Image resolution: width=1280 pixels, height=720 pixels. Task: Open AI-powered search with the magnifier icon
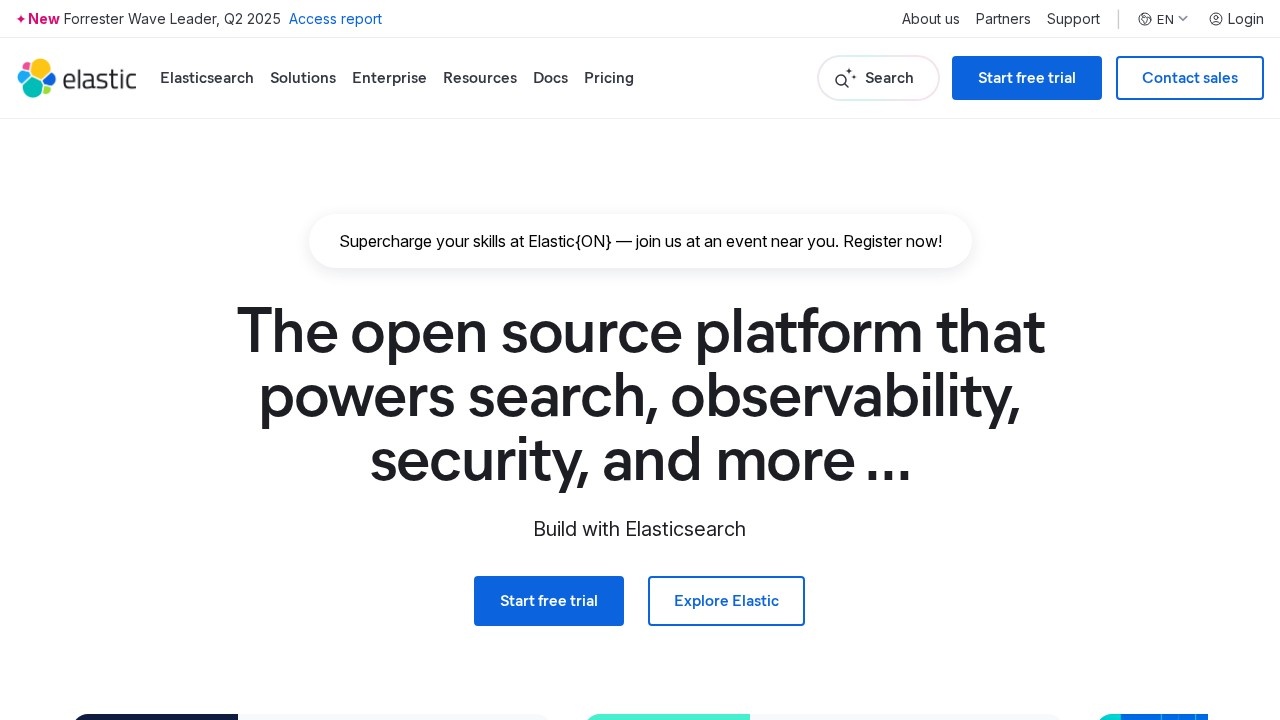pos(845,79)
